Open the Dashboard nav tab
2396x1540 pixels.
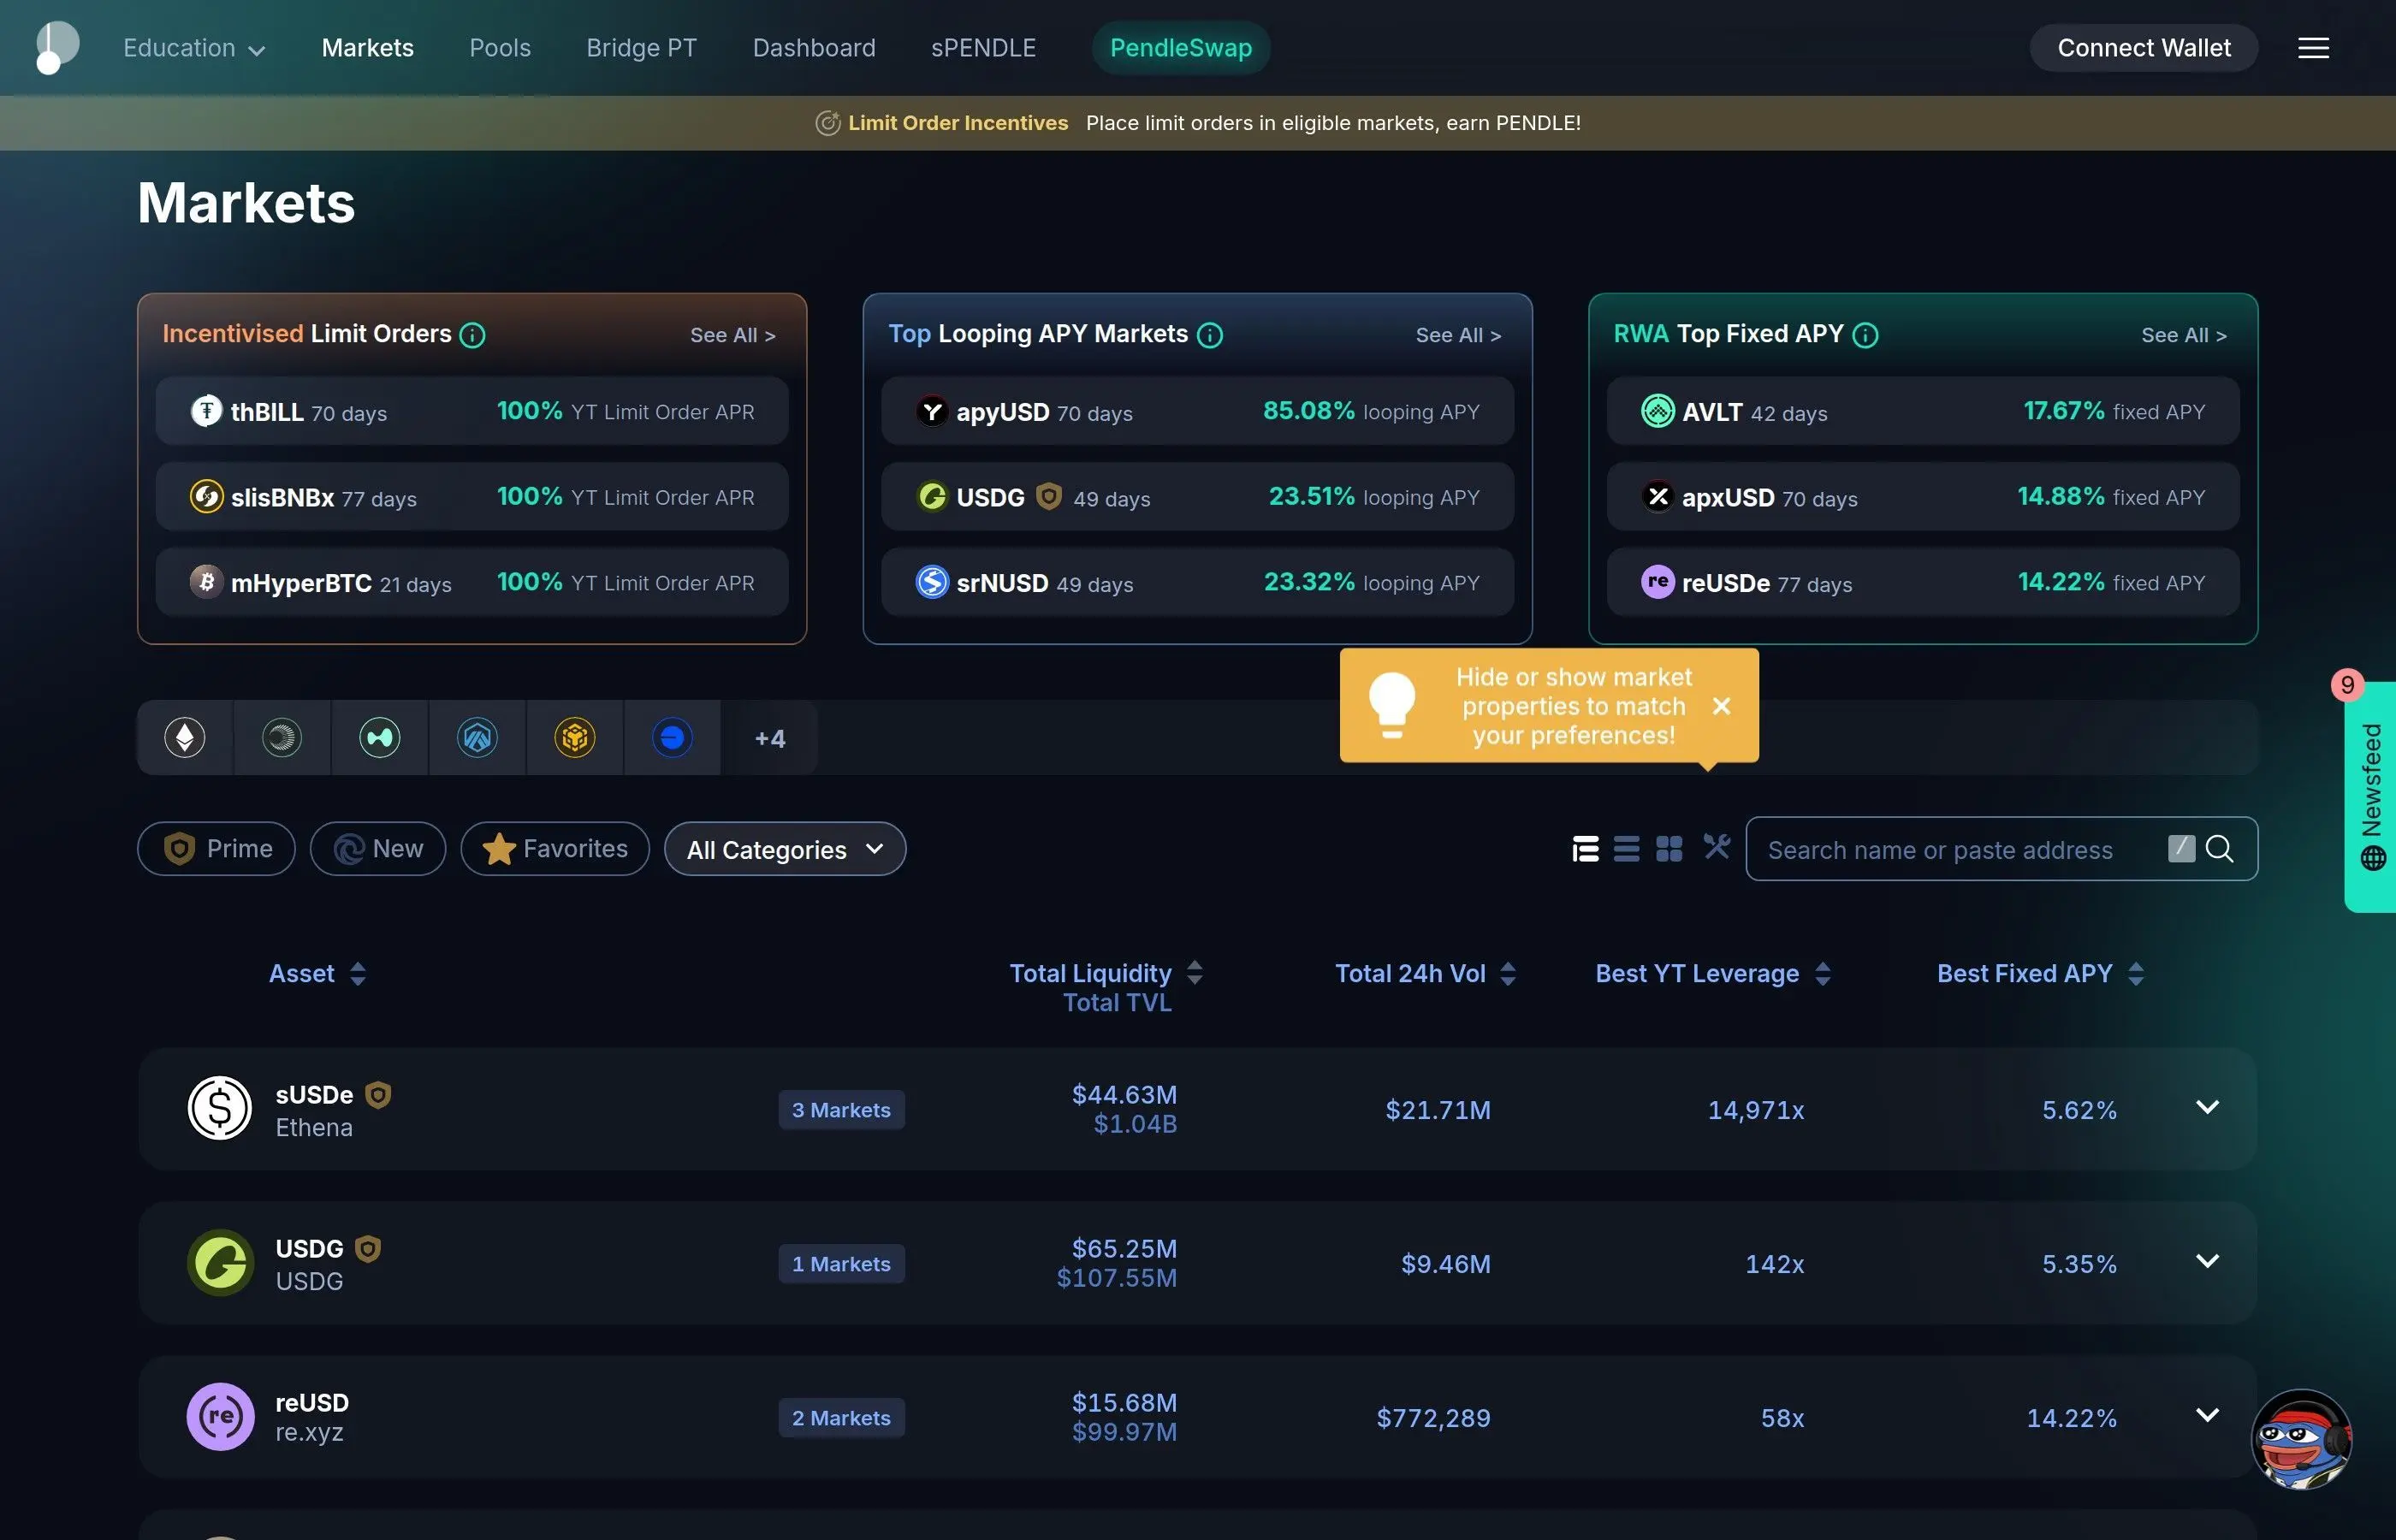814,48
